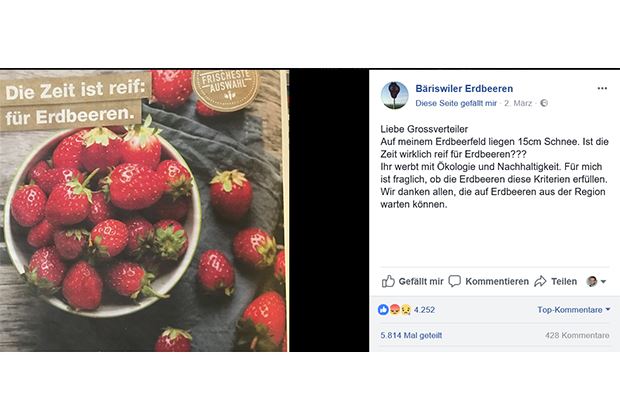The height and width of the screenshot is (420, 620).
Task: Open the '2. März' post timestamp
Action: tap(518, 103)
